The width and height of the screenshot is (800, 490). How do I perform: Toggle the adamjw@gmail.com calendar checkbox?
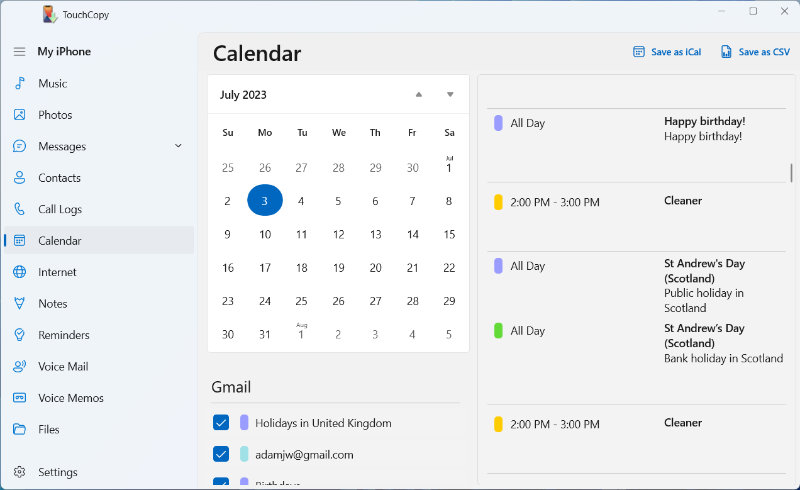tap(221, 454)
